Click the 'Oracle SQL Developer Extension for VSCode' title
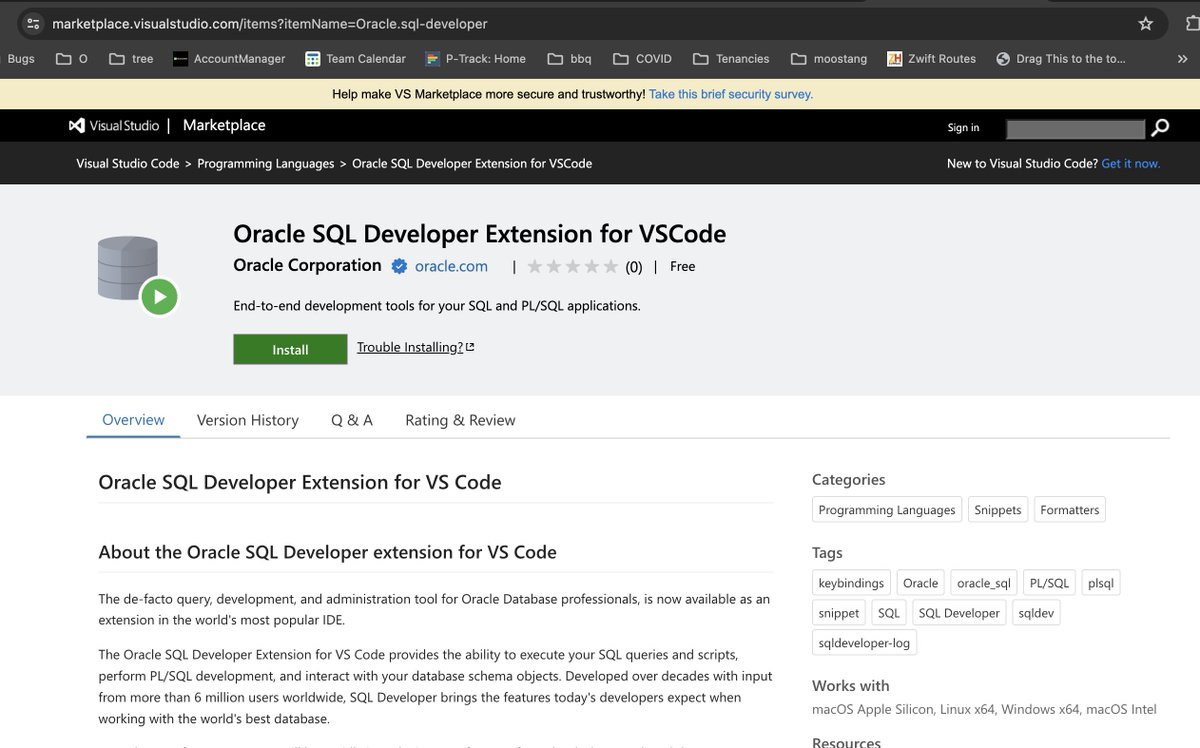1200x748 pixels. click(x=480, y=234)
